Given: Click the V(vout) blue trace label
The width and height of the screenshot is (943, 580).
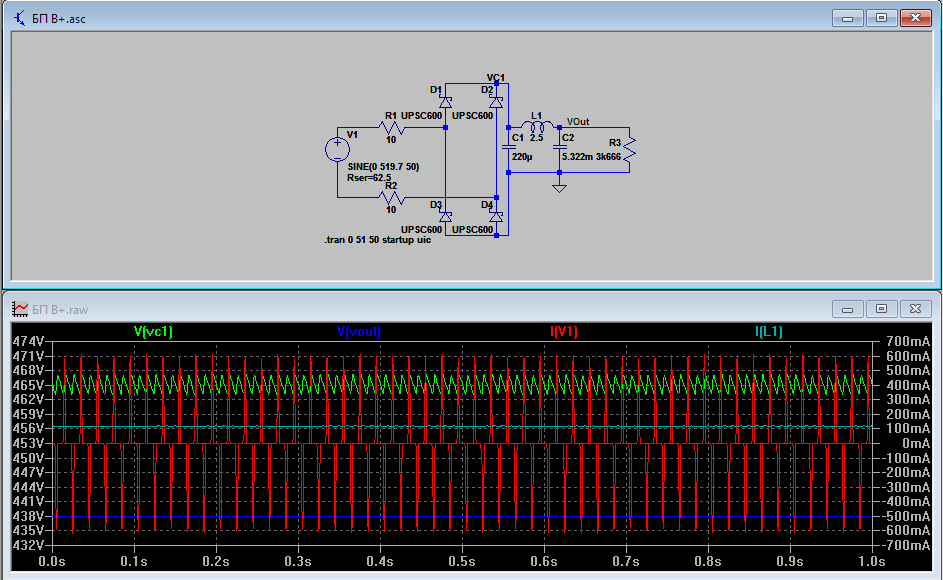Looking at the screenshot, I should (358, 331).
